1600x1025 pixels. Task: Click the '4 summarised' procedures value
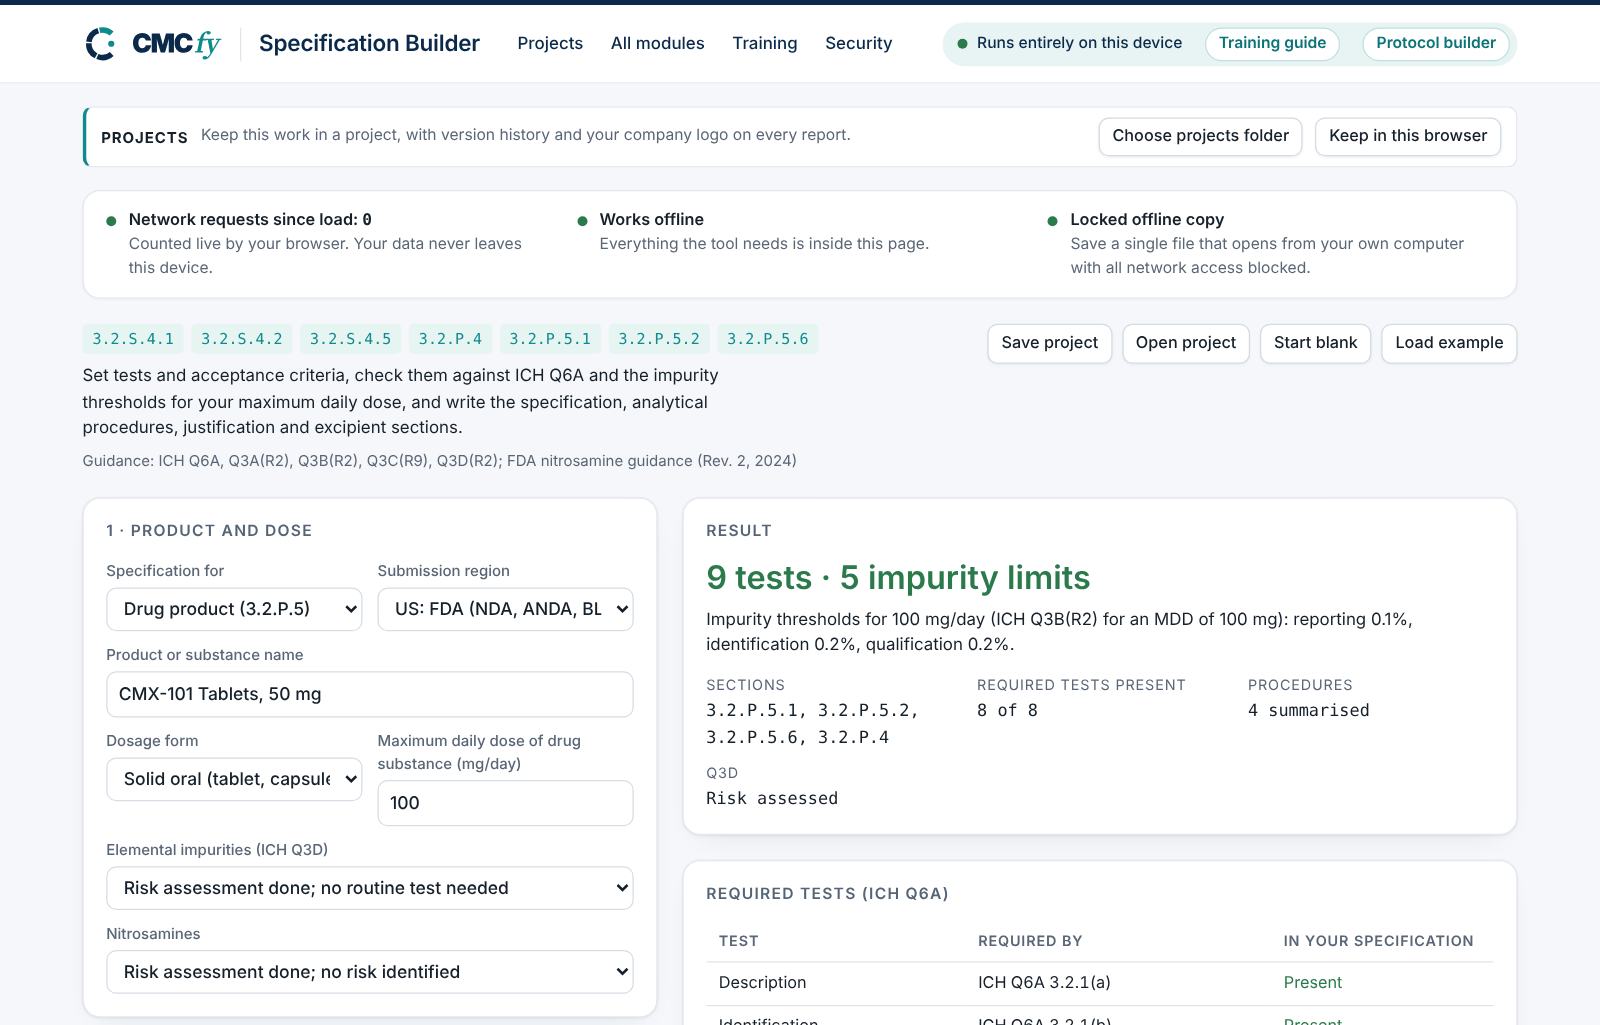point(1308,710)
